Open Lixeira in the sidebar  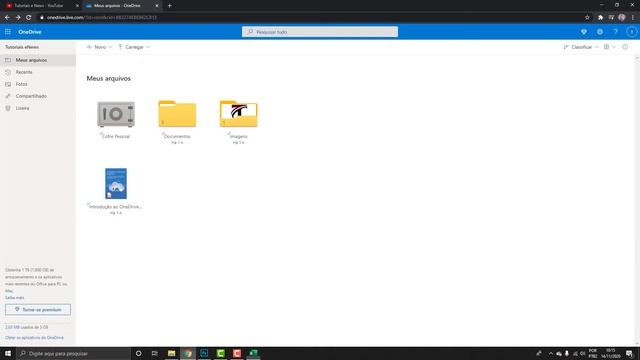tap(38, 108)
